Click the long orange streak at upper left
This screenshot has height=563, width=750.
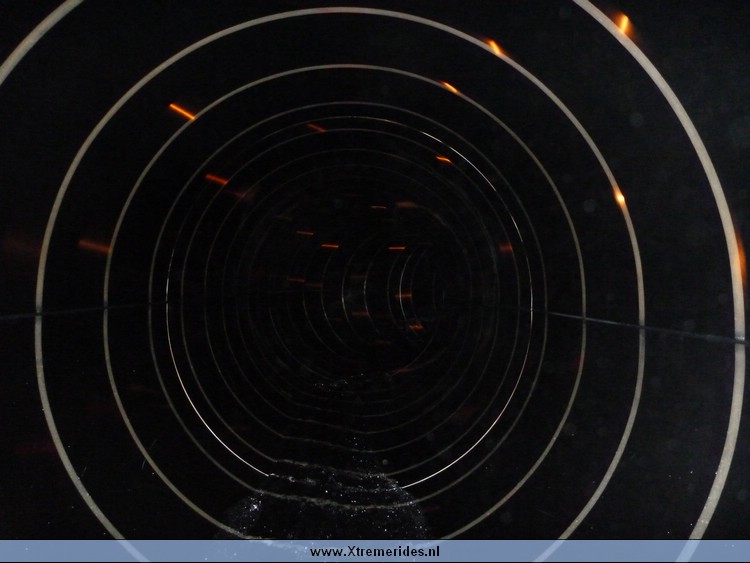point(182,112)
